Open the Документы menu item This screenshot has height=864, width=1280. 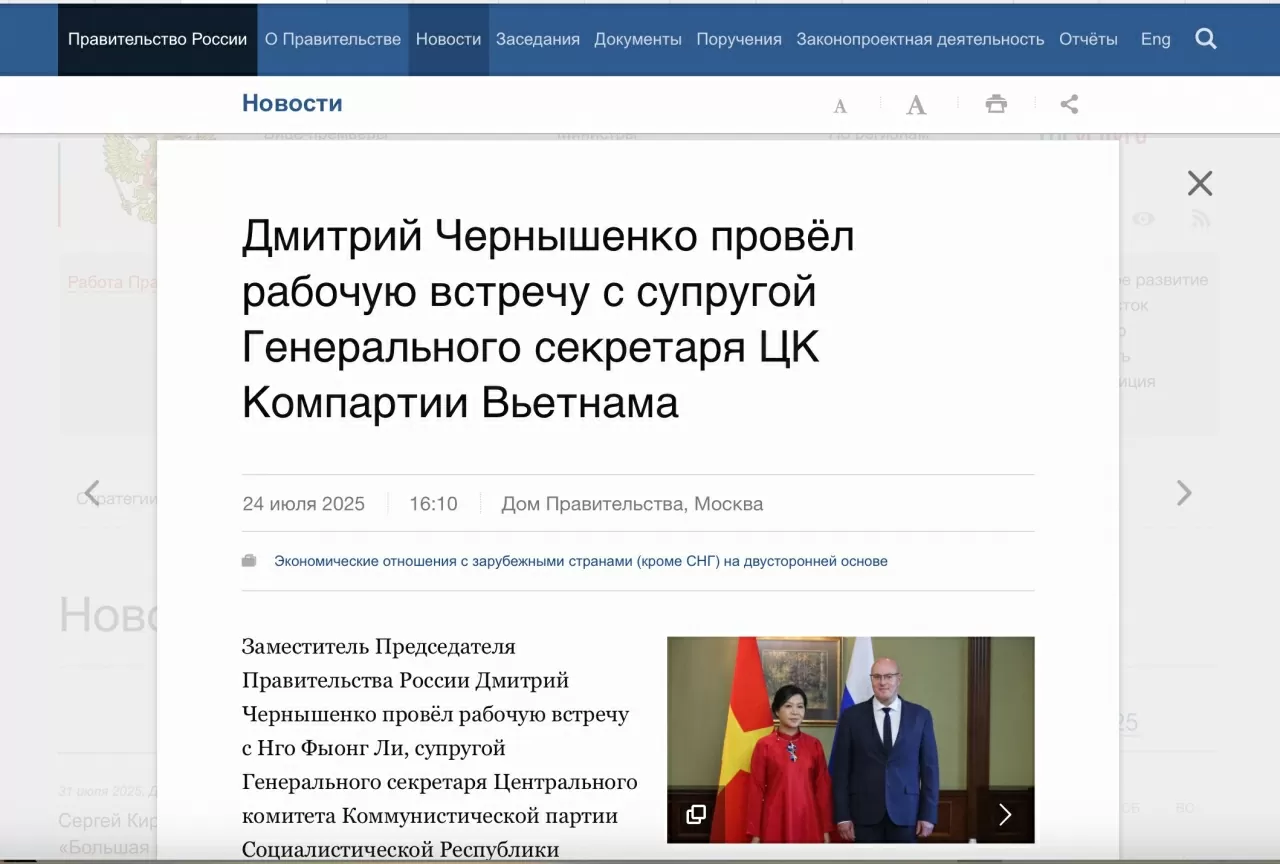[x=638, y=39]
